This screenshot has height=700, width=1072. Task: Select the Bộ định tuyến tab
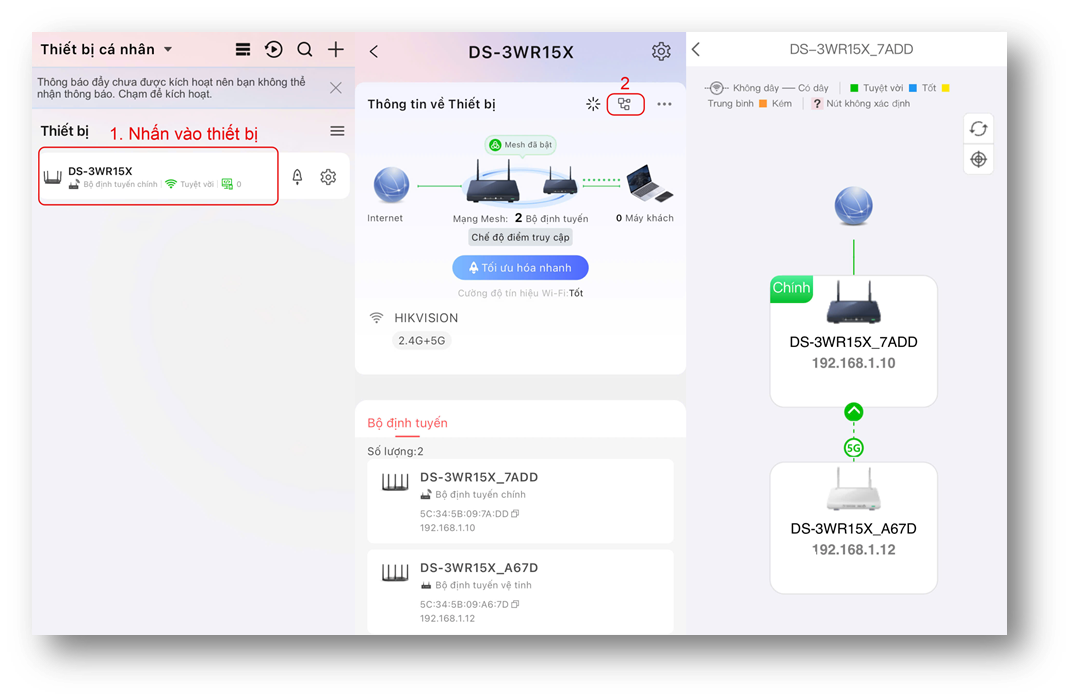click(407, 423)
